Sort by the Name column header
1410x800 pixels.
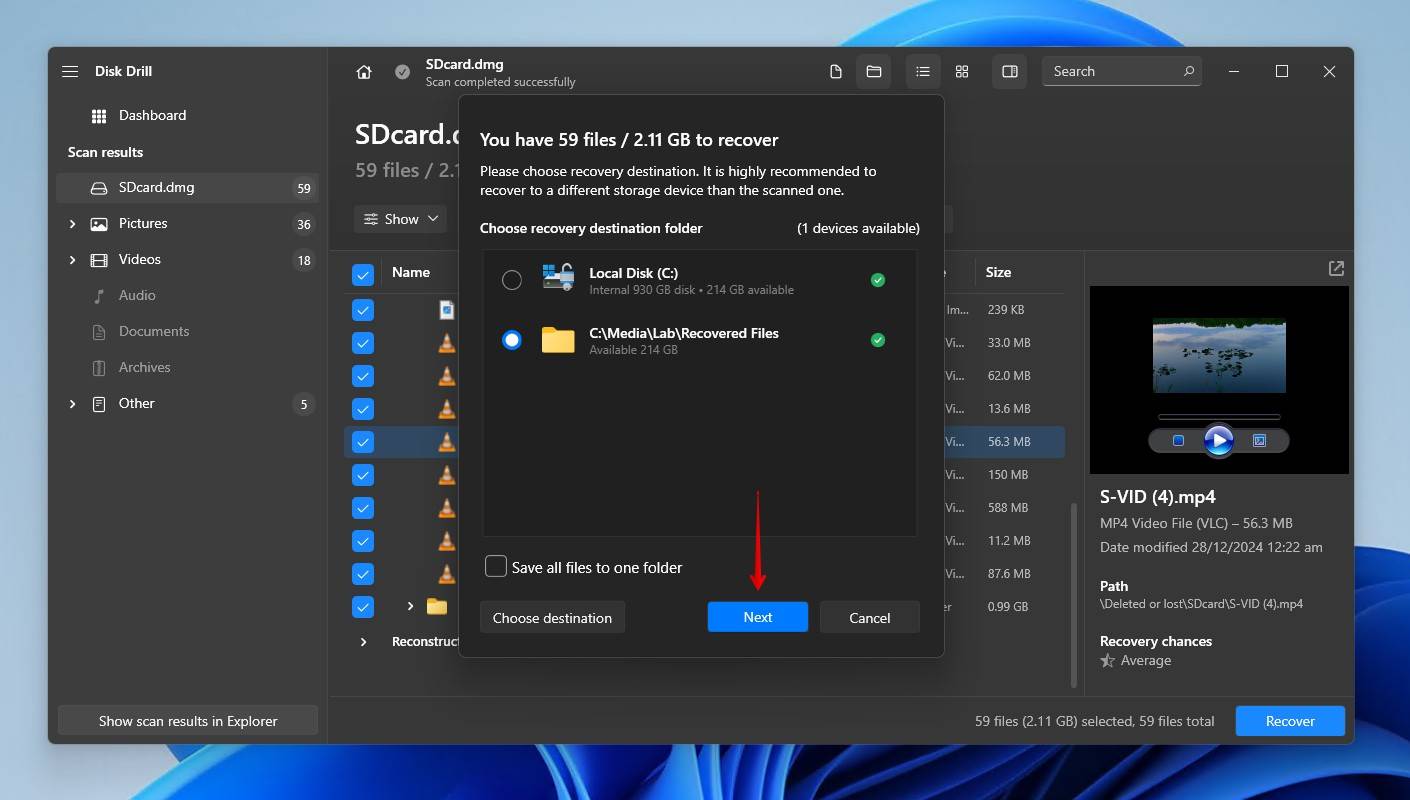pos(411,272)
